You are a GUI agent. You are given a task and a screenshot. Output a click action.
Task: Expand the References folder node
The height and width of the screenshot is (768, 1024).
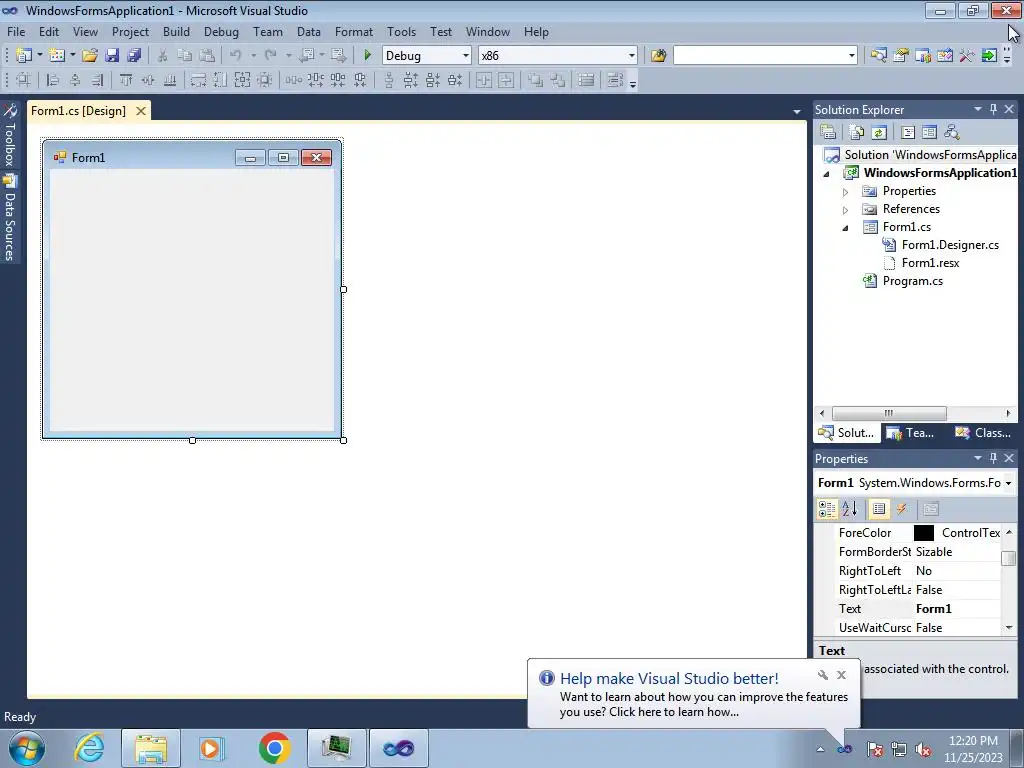click(x=845, y=210)
